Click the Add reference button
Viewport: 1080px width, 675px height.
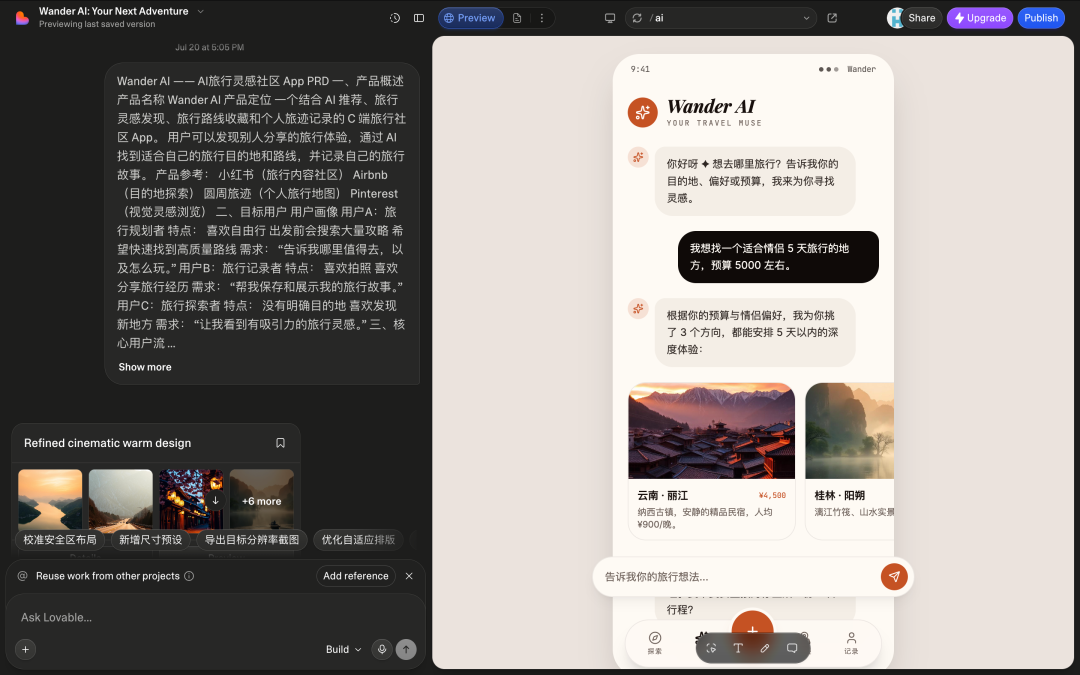(355, 576)
